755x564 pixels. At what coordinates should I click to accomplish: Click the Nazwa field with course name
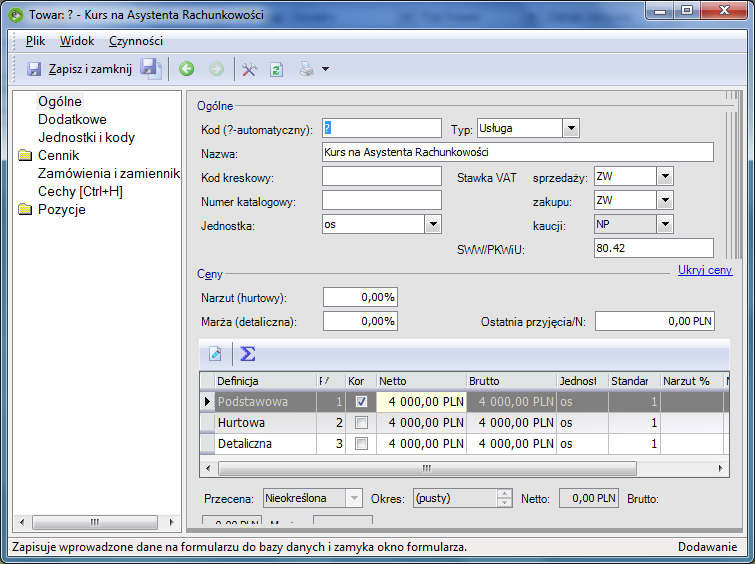(518, 152)
